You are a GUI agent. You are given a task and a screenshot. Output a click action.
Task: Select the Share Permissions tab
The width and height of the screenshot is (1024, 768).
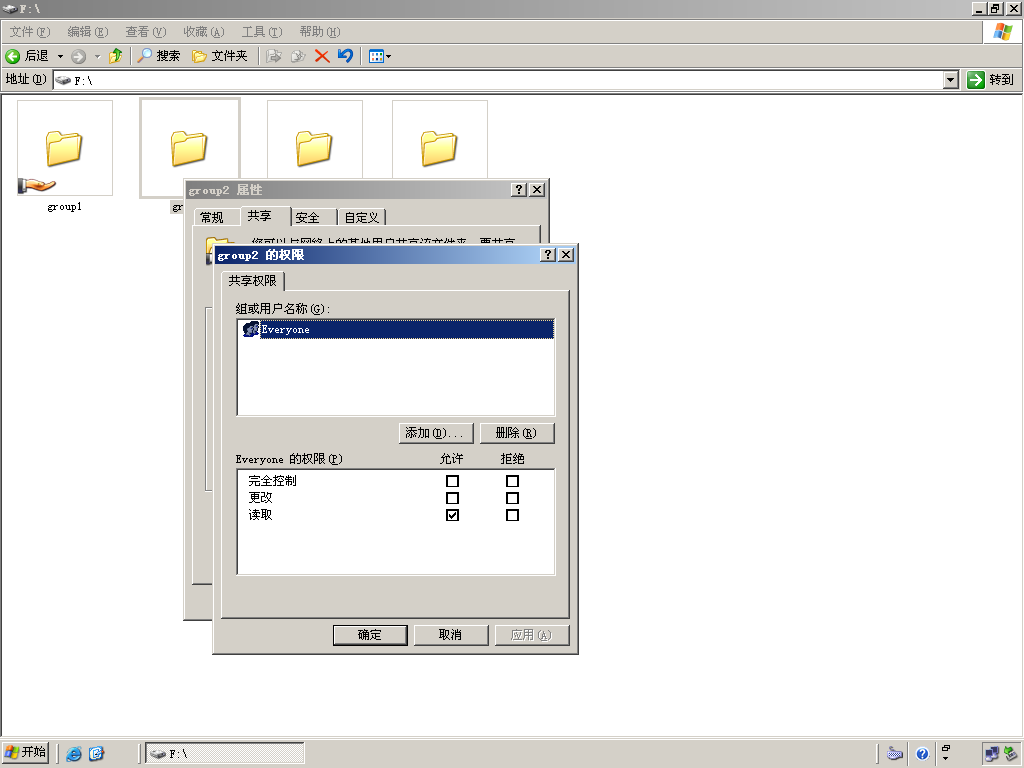[x=252, y=281]
